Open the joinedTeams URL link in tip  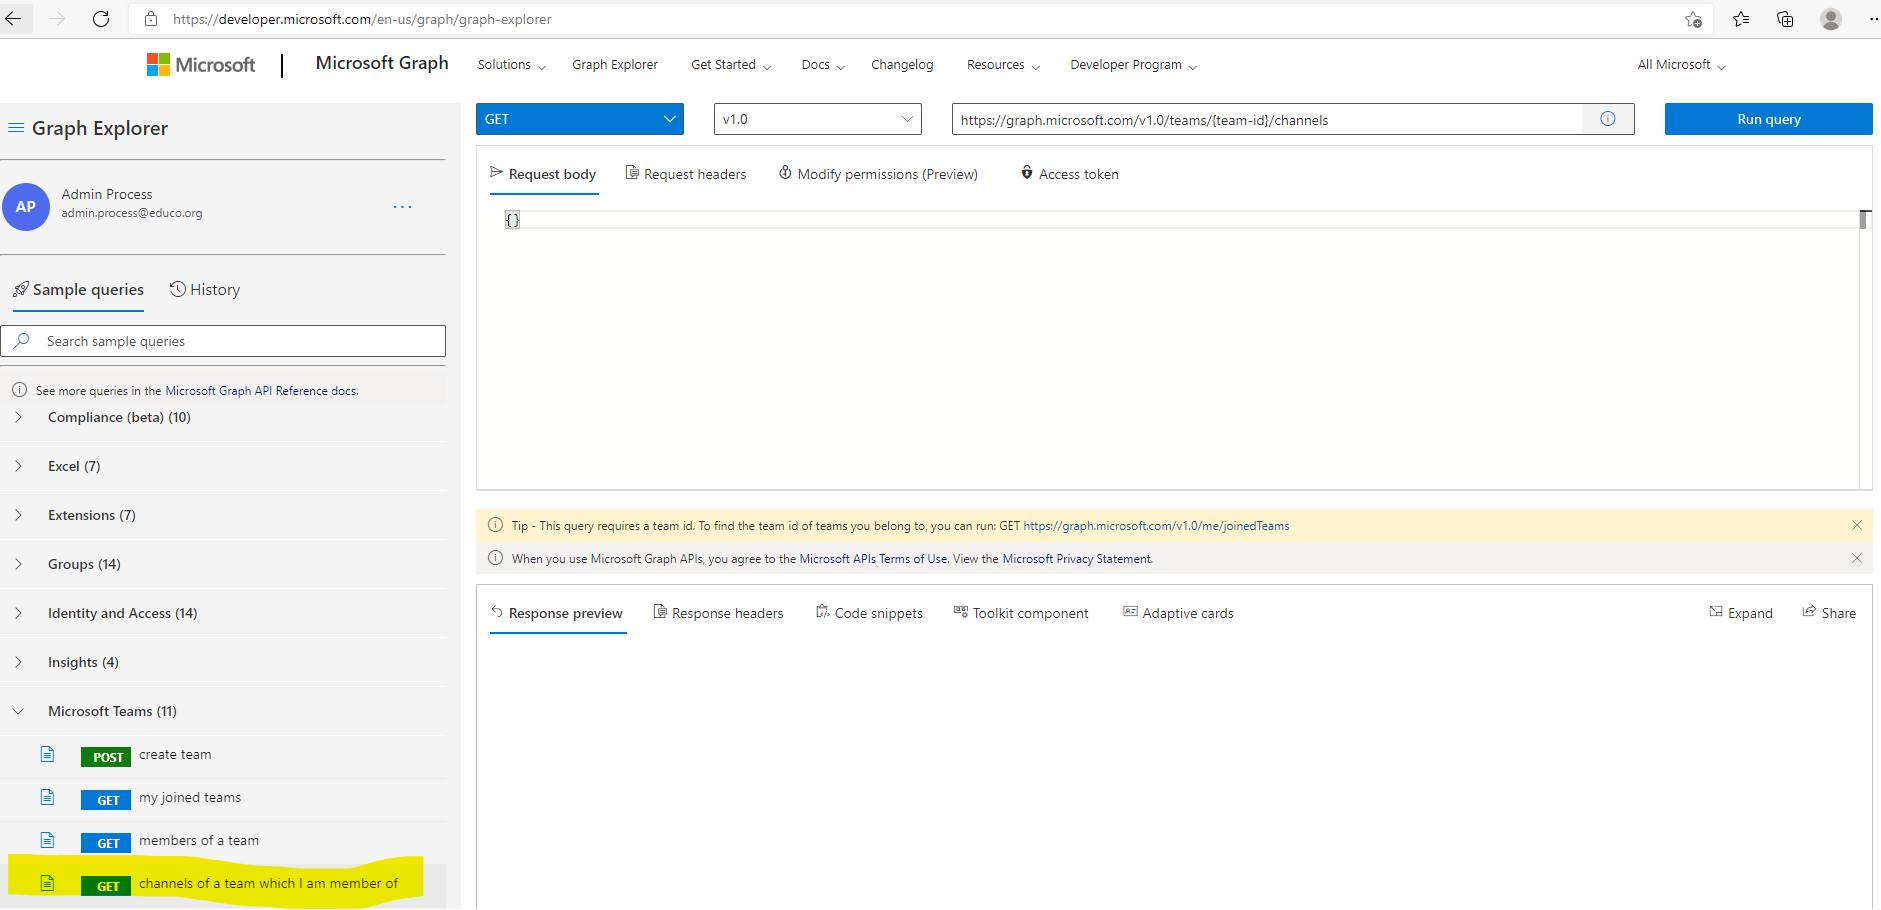pyautogui.click(x=1156, y=525)
